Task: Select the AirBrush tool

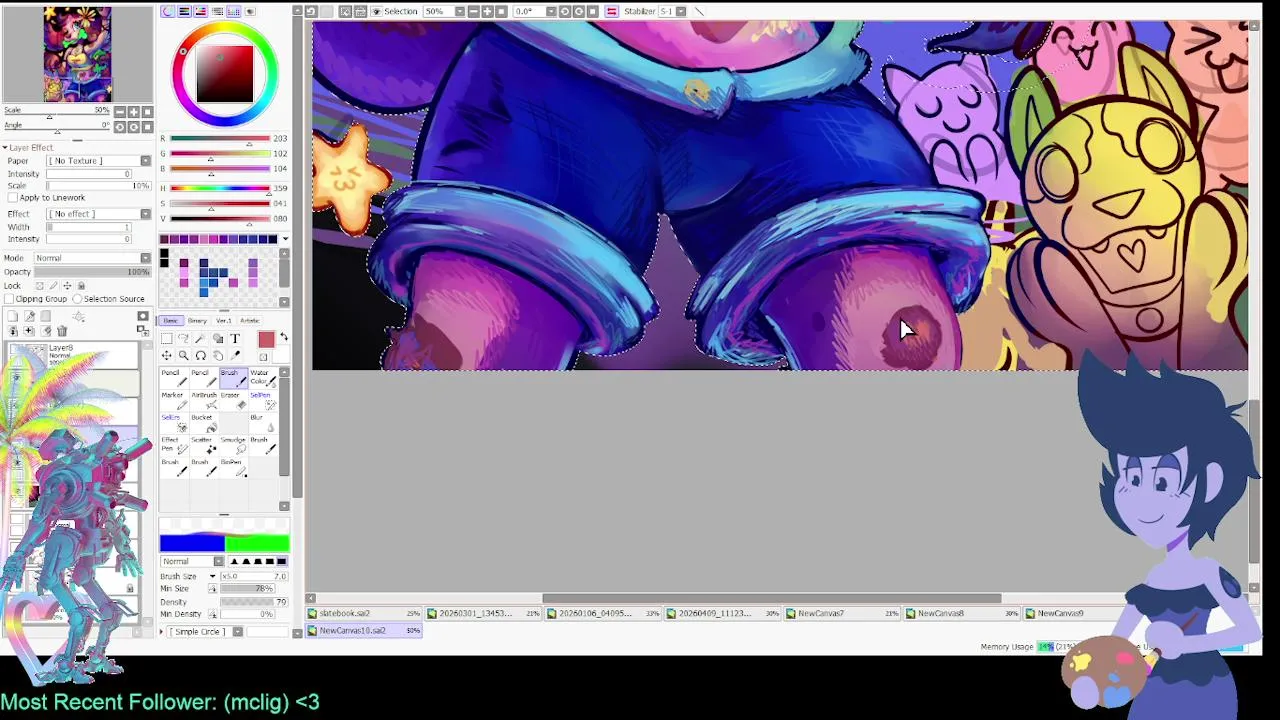Action: click(x=204, y=402)
